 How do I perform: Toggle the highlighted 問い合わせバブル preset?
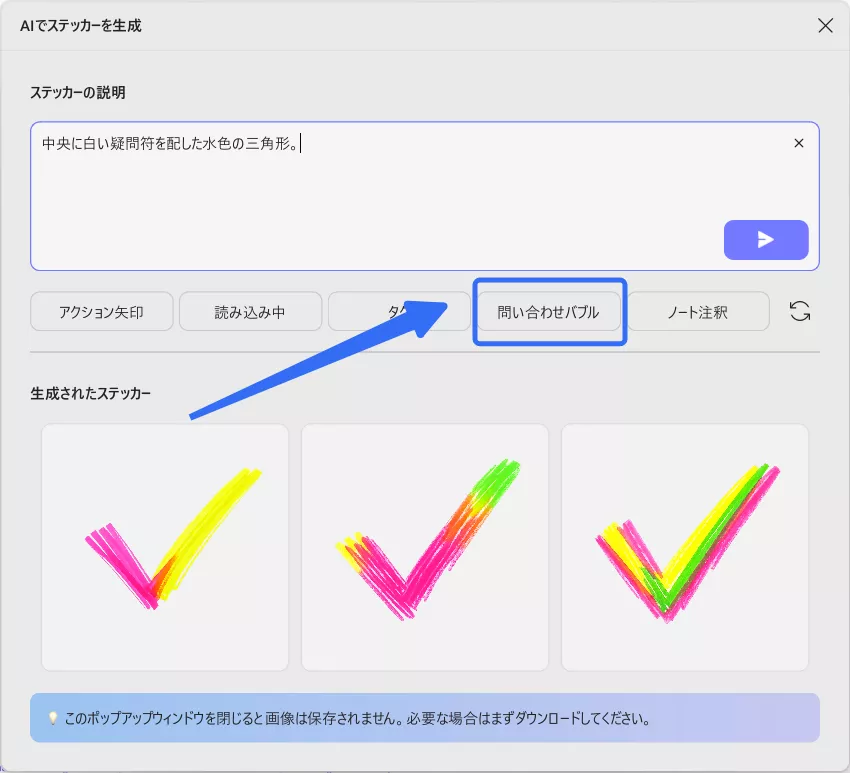(548, 311)
